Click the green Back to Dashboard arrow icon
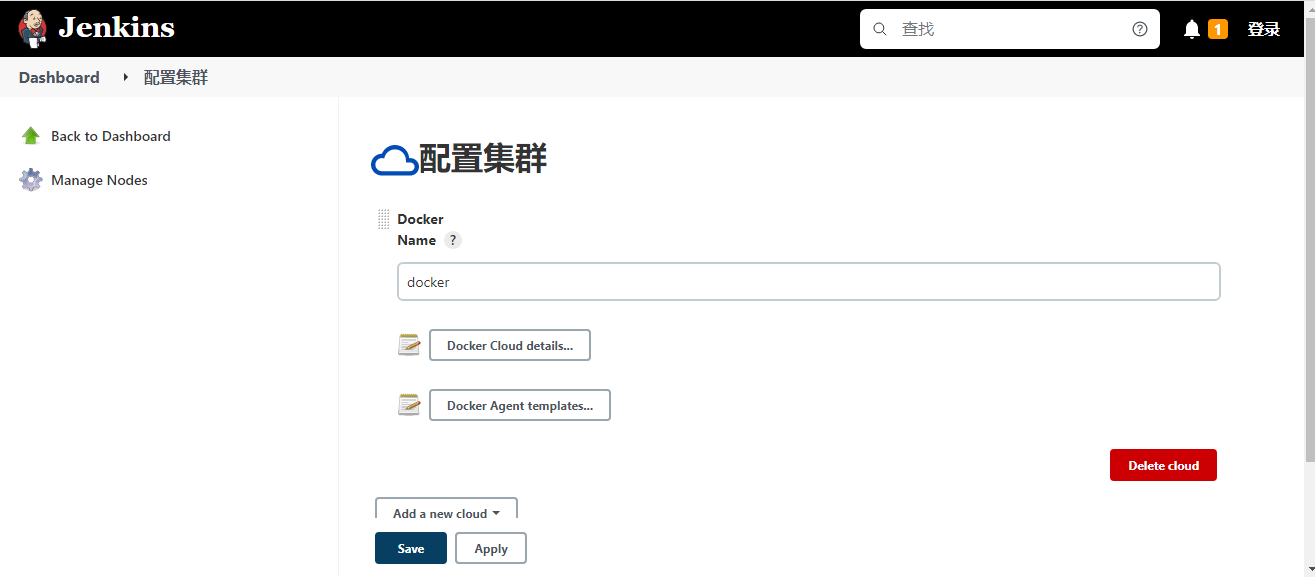Viewport: 1315px width, 577px height. point(31,135)
